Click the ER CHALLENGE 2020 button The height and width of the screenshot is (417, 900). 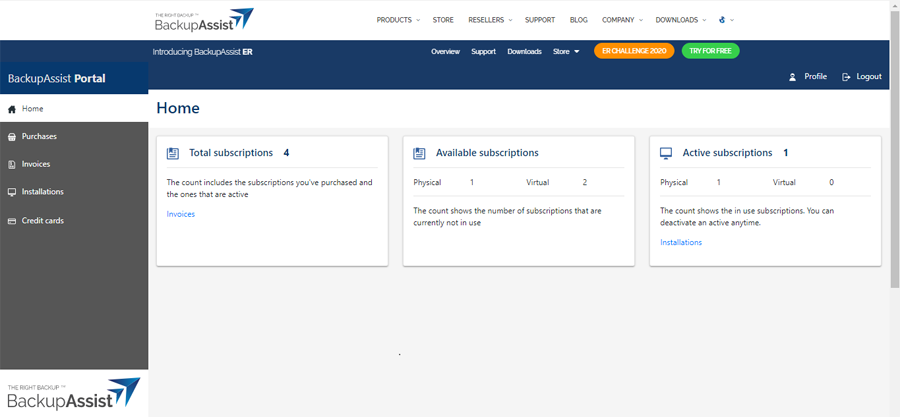(x=634, y=51)
